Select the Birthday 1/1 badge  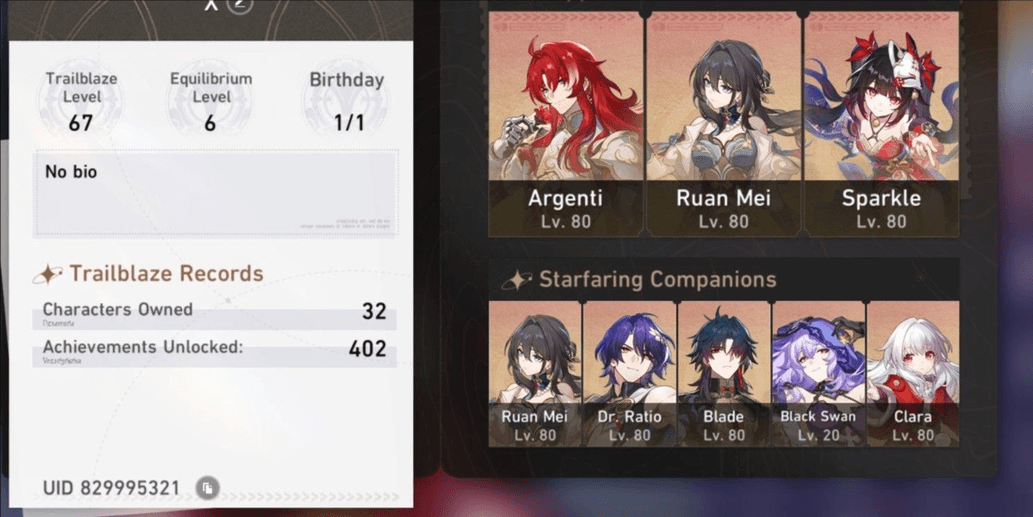click(347, 101)
